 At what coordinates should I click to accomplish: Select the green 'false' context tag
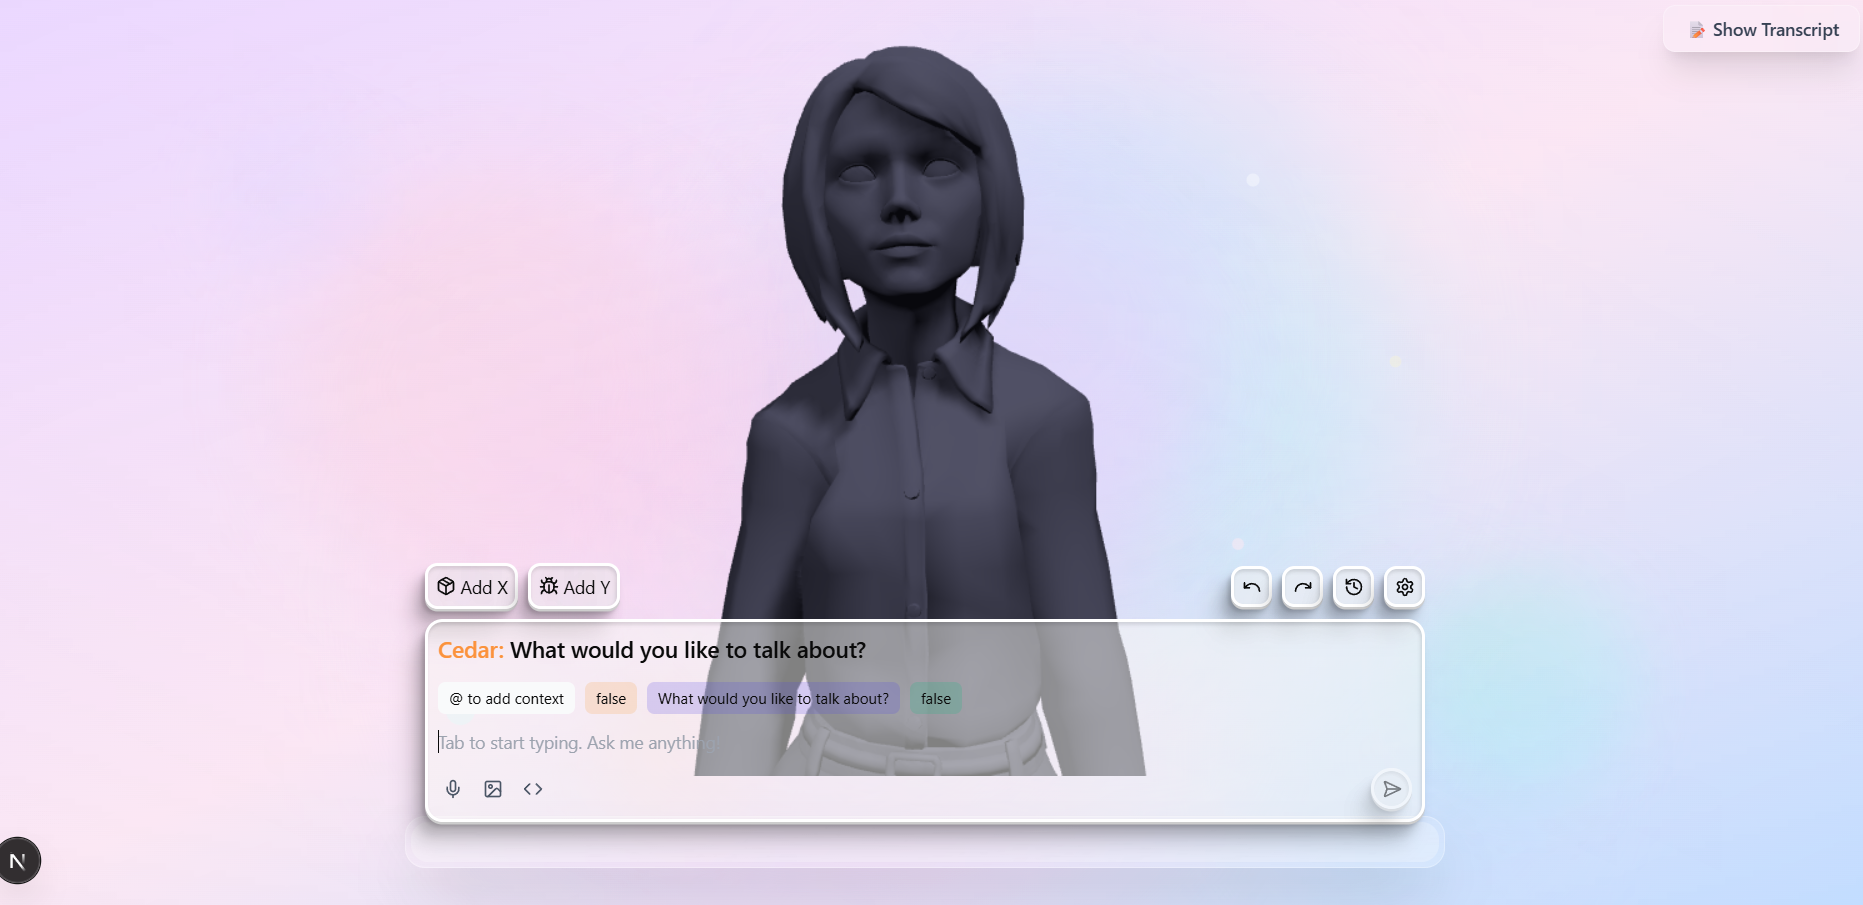[936, 698]
